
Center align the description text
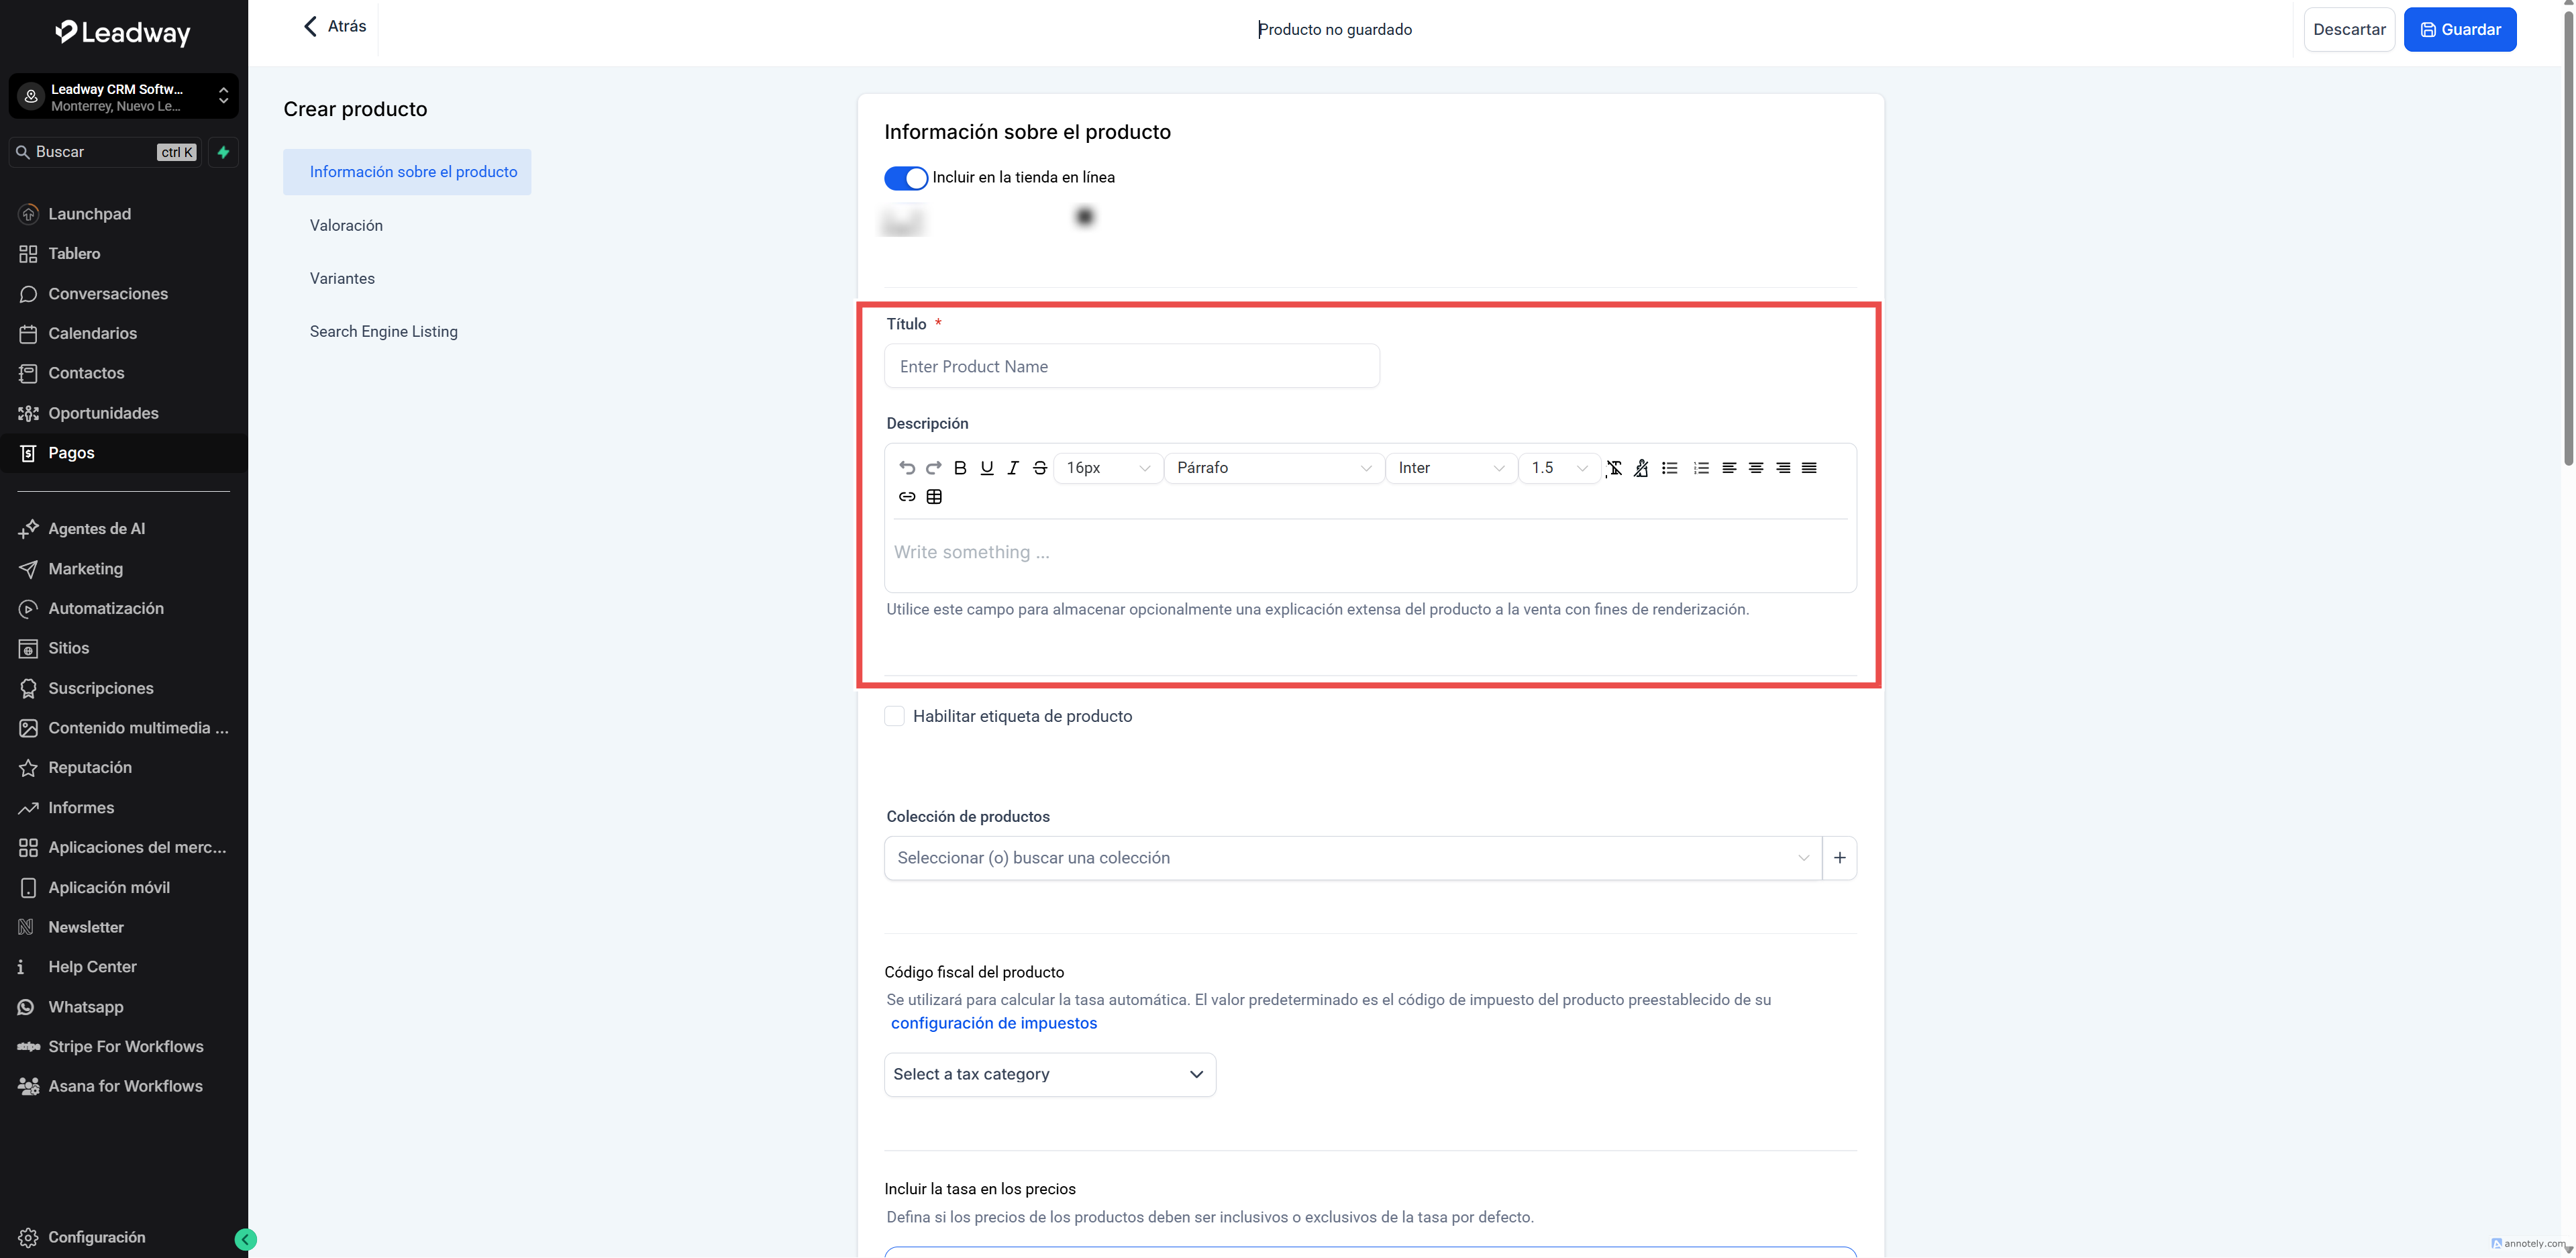coord(1755,468)
